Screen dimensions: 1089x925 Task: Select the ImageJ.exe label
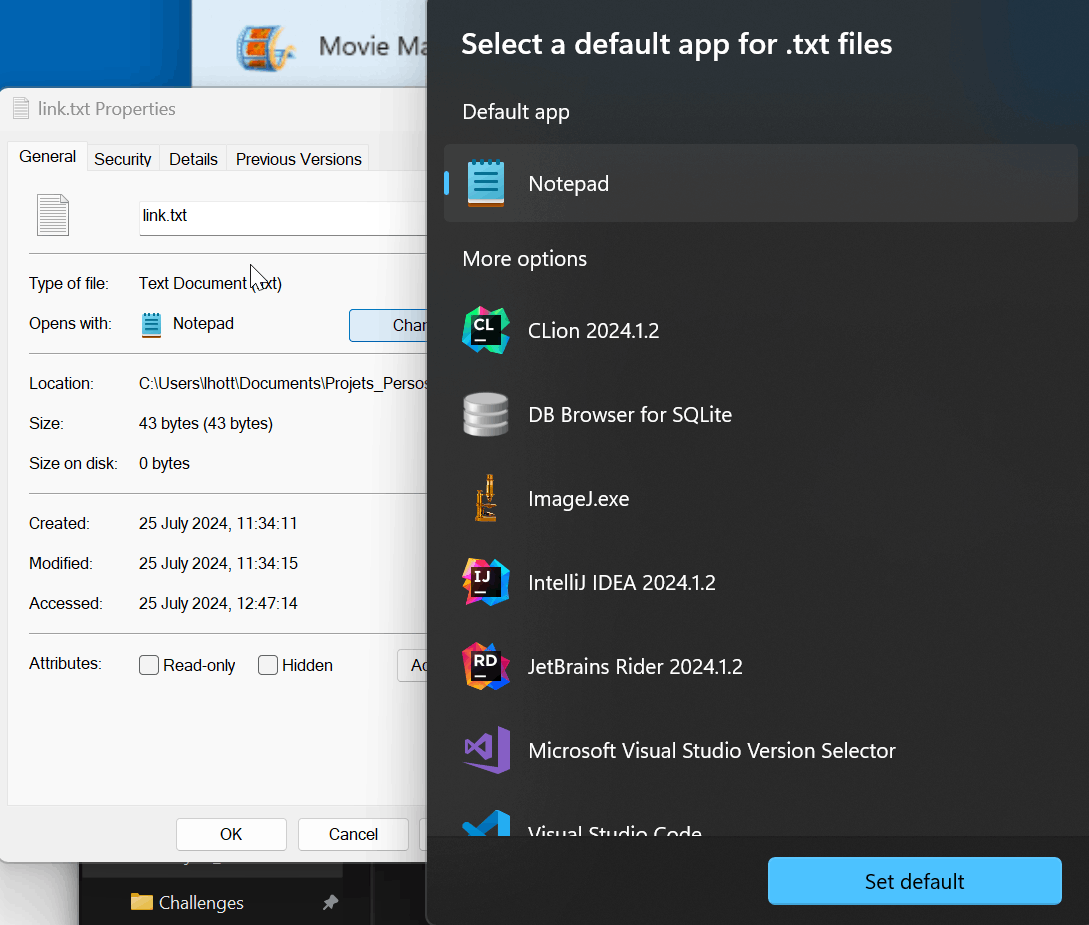coord(579,499)
